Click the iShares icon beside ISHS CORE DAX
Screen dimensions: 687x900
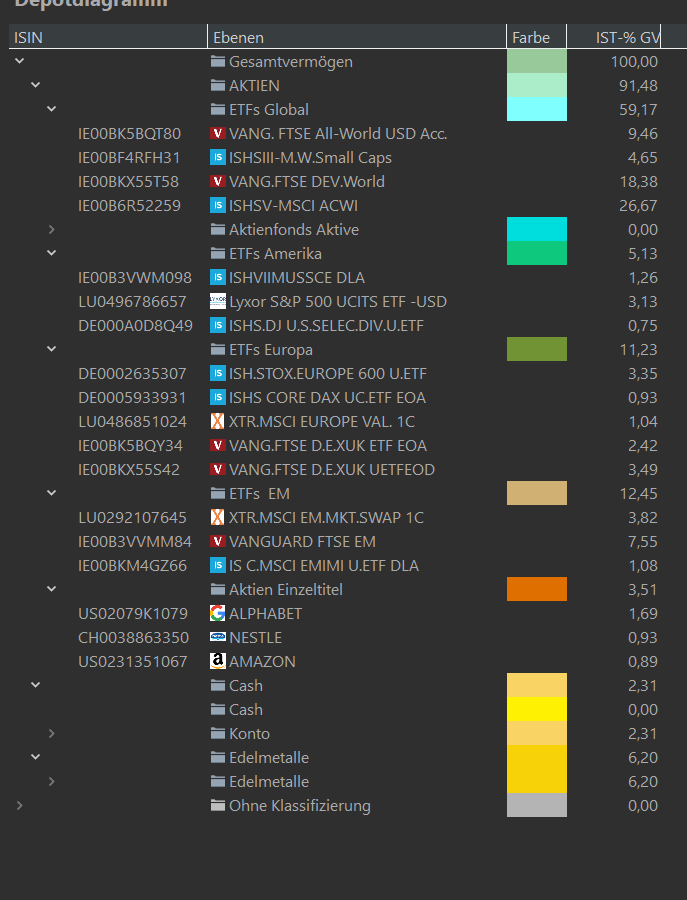coord(218,397)
